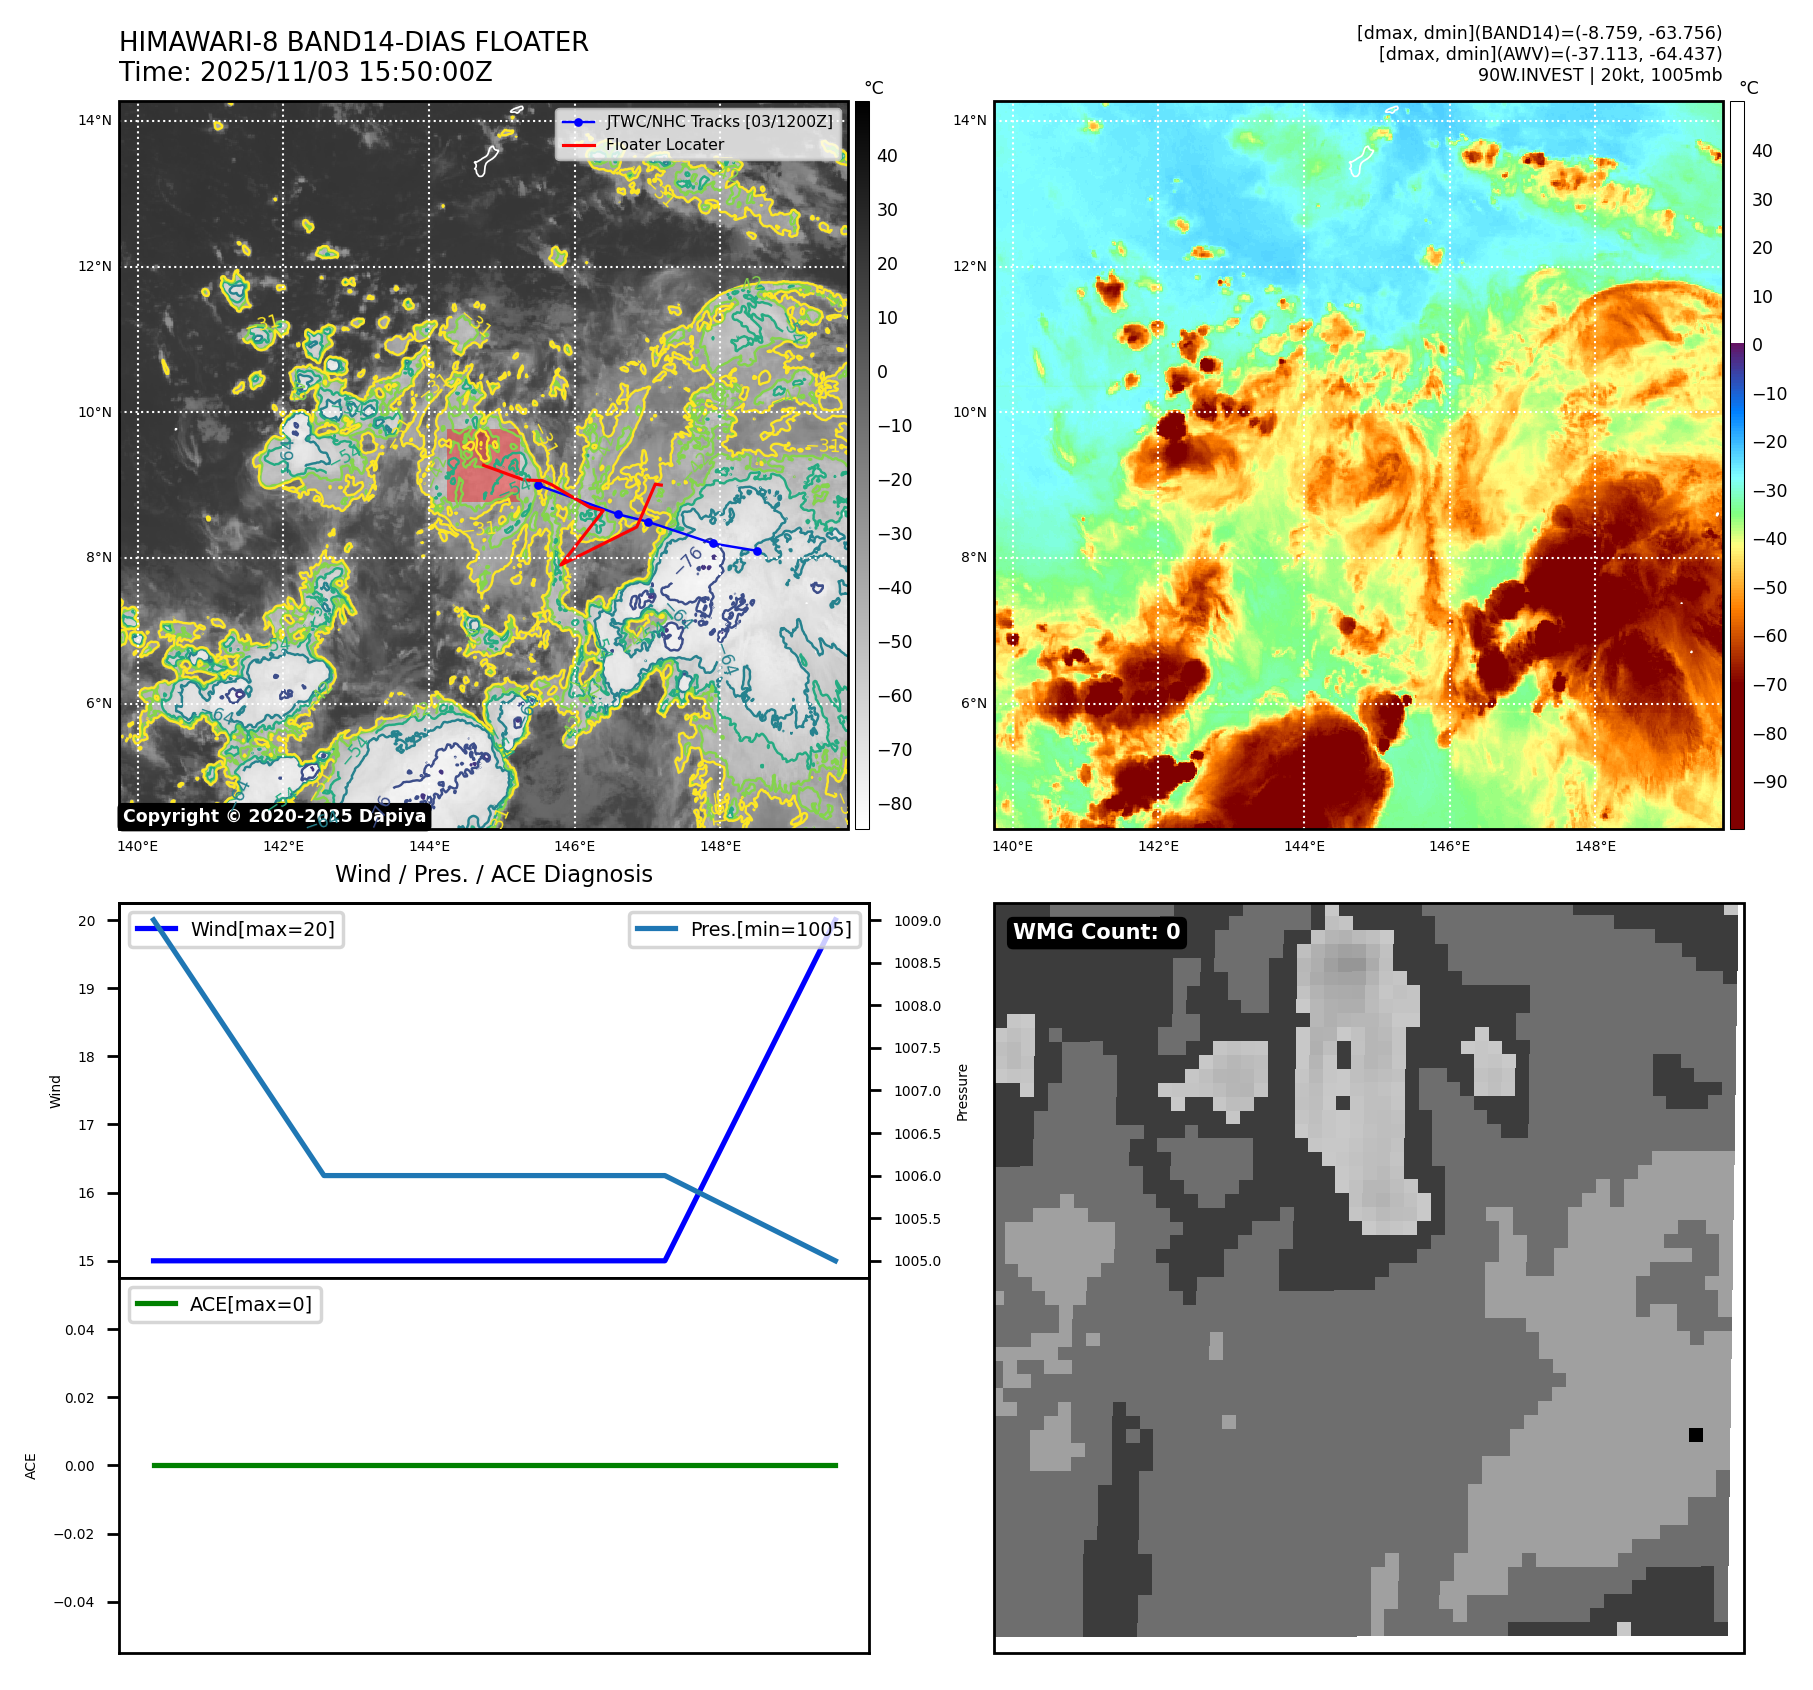Click the Guam island outline on the grayscale map
Screen dimensions: 1813x1690
point(486,161)
